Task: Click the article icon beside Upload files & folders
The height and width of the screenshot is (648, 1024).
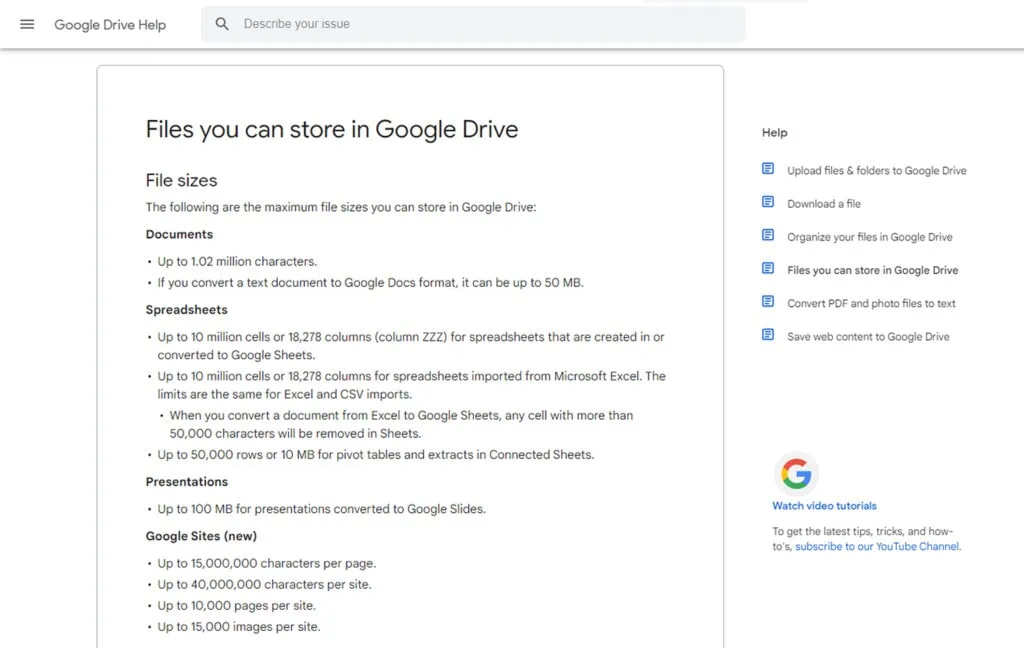Action: point(768,169)
